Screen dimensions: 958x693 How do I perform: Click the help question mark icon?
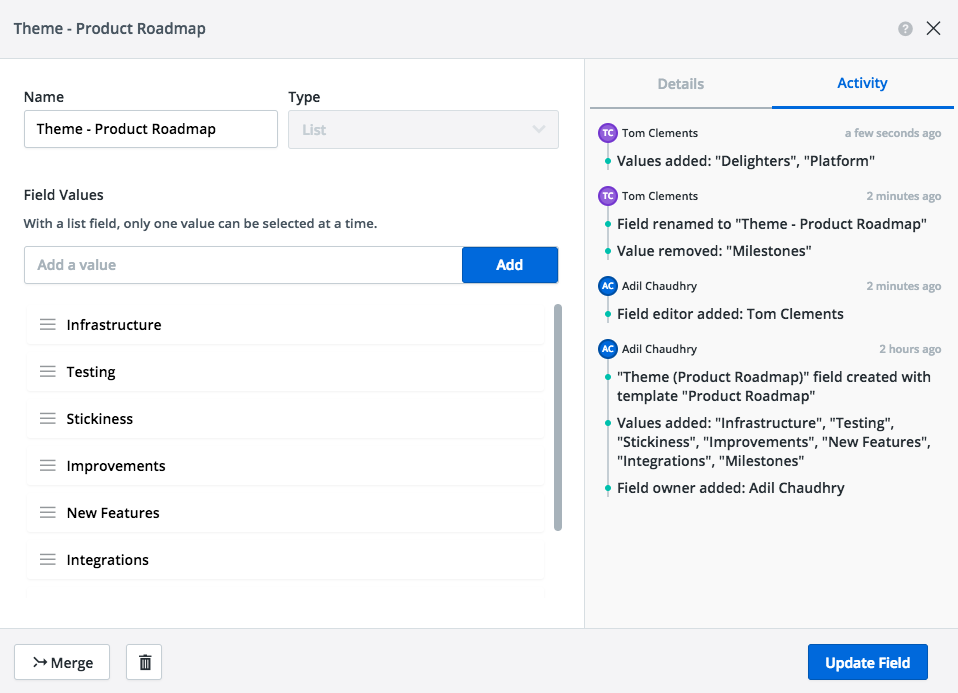[x=905, y=29]
